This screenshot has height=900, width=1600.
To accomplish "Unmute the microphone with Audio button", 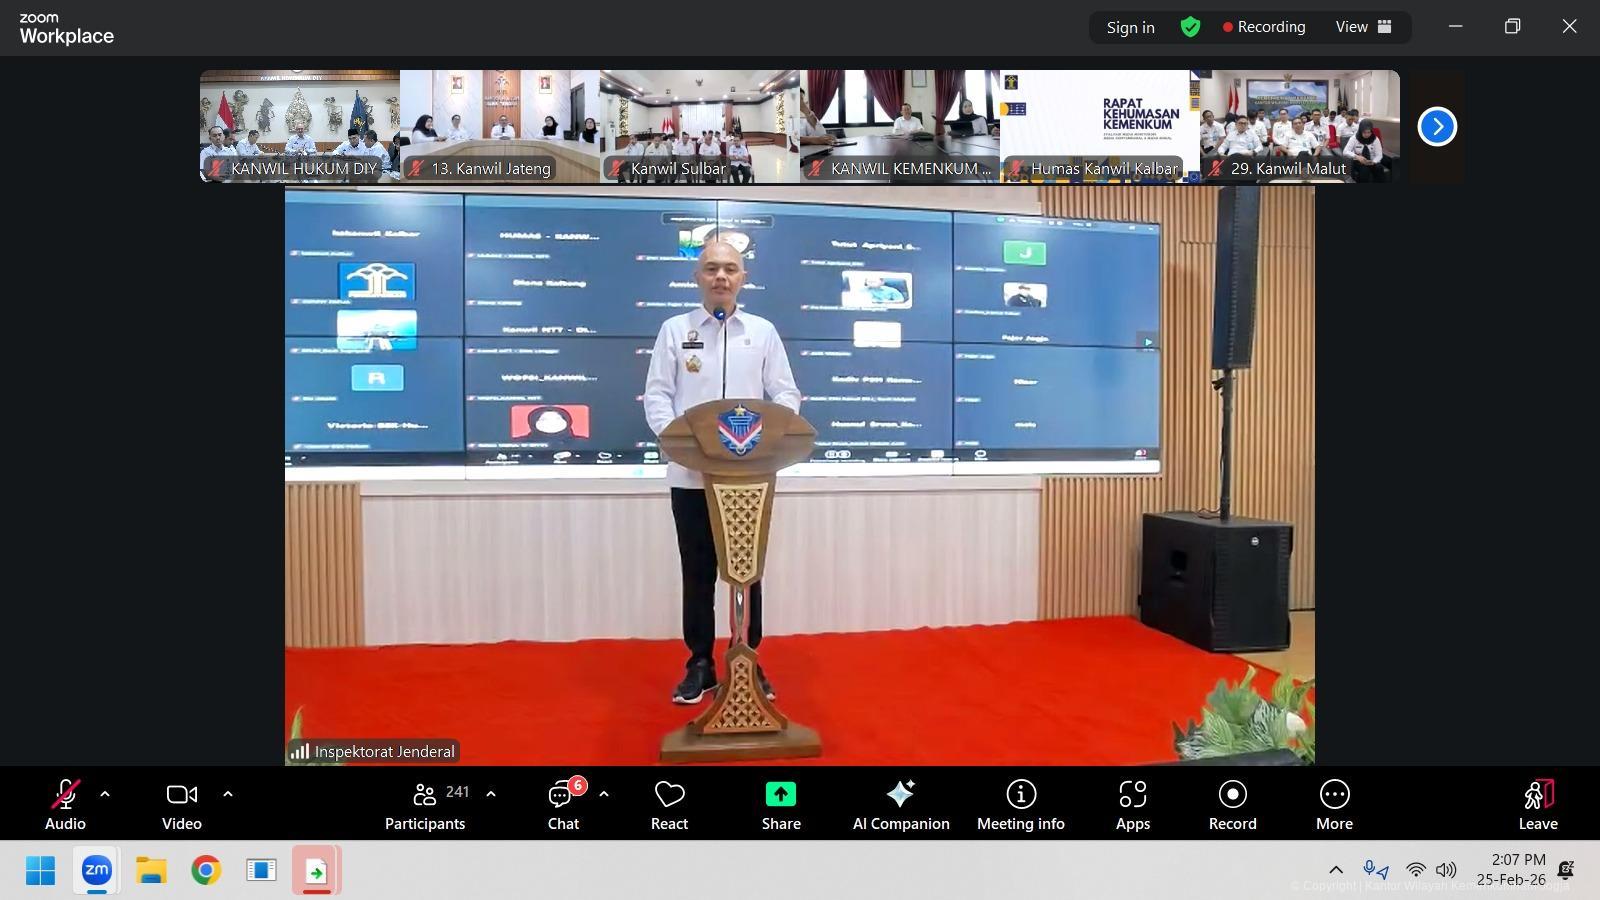I will [65, 805].
